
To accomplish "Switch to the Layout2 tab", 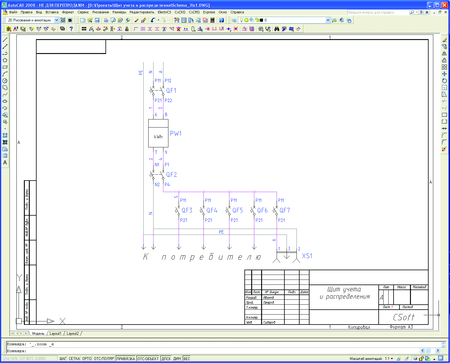I will (x=72, y=333).
